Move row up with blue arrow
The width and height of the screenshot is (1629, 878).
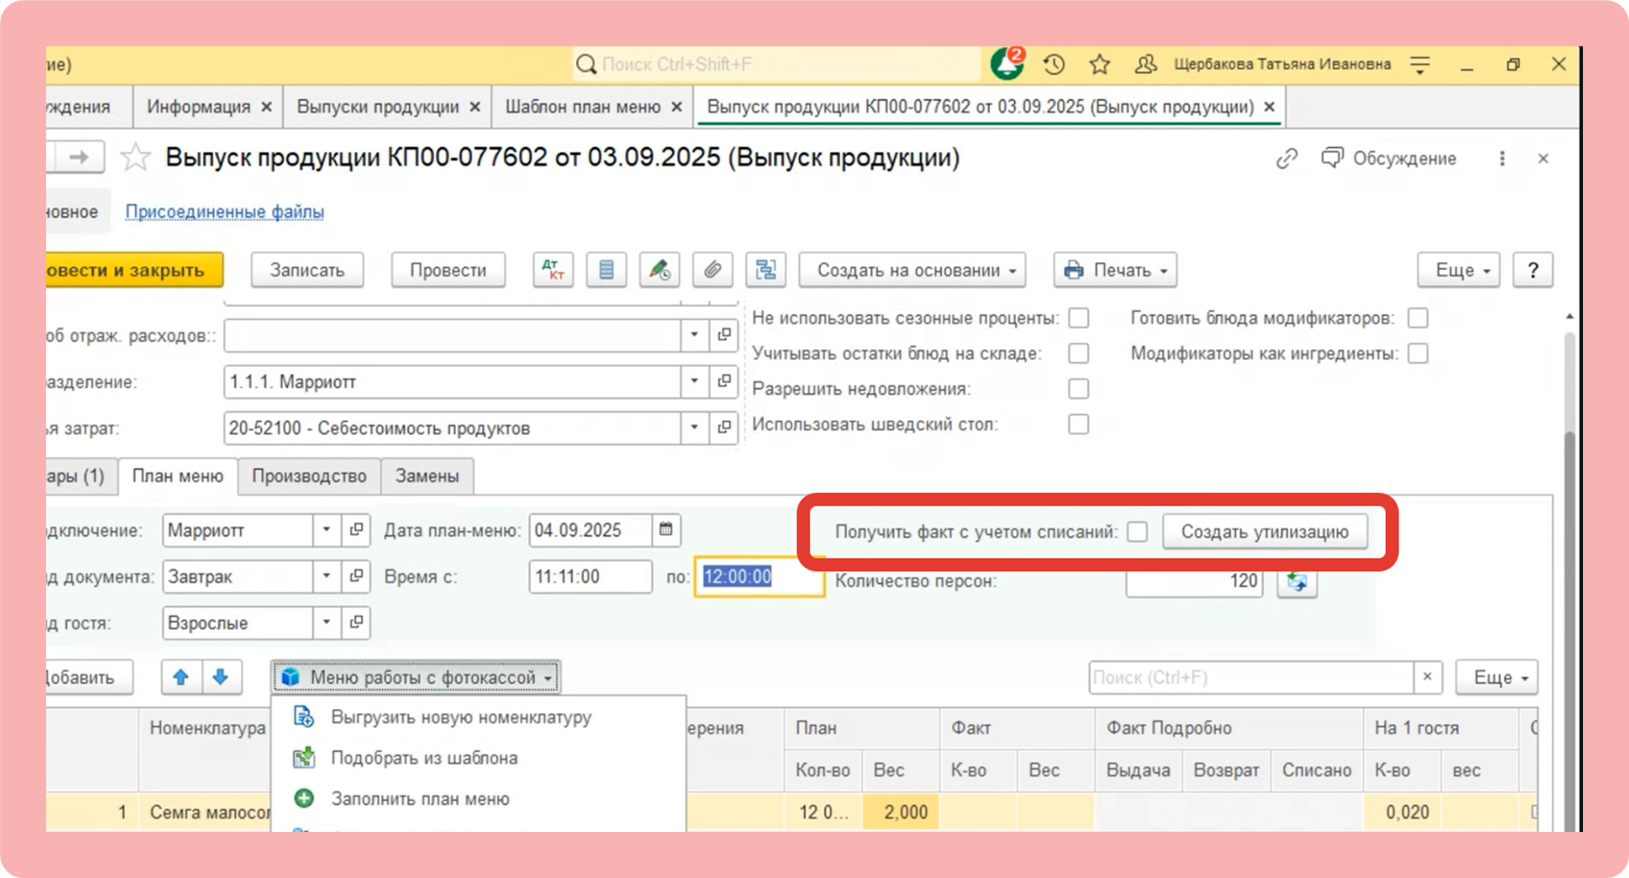[181, 677]
